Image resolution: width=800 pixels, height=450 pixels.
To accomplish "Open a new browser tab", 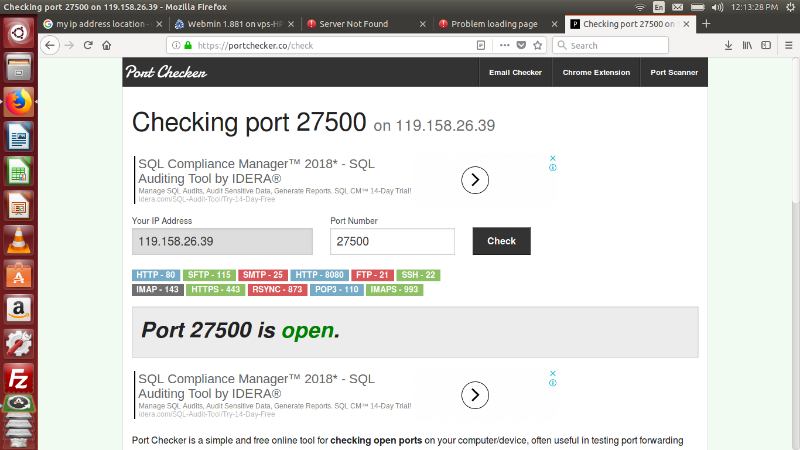I will coord(707,23).
